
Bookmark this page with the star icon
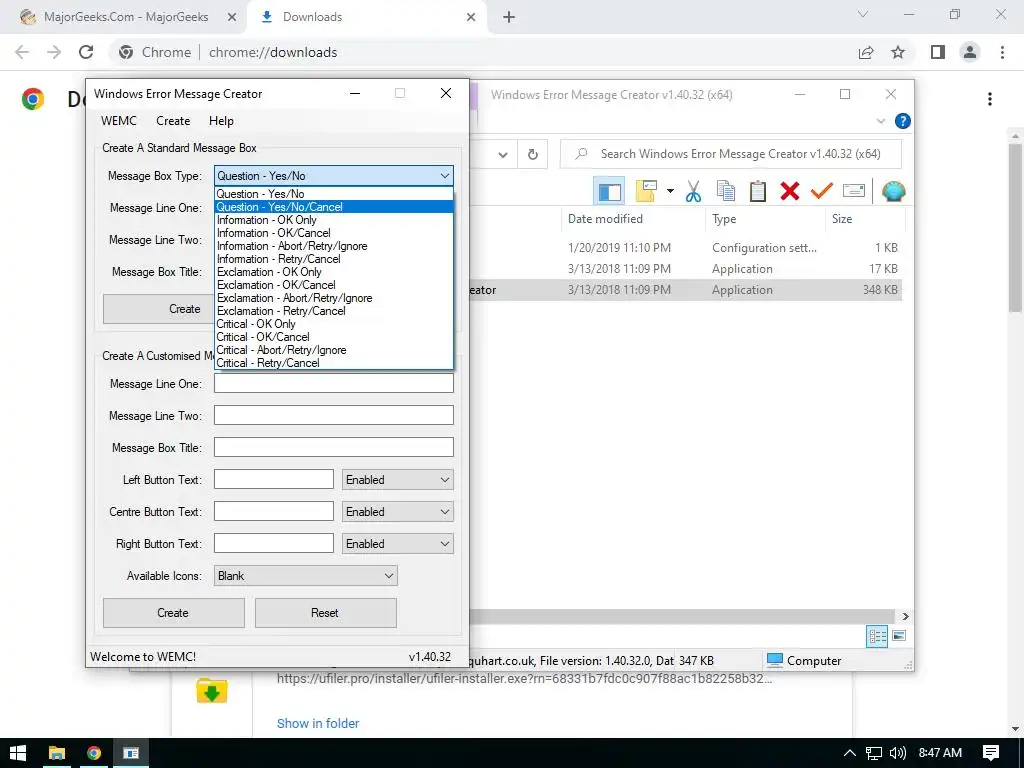coord(898,52)
